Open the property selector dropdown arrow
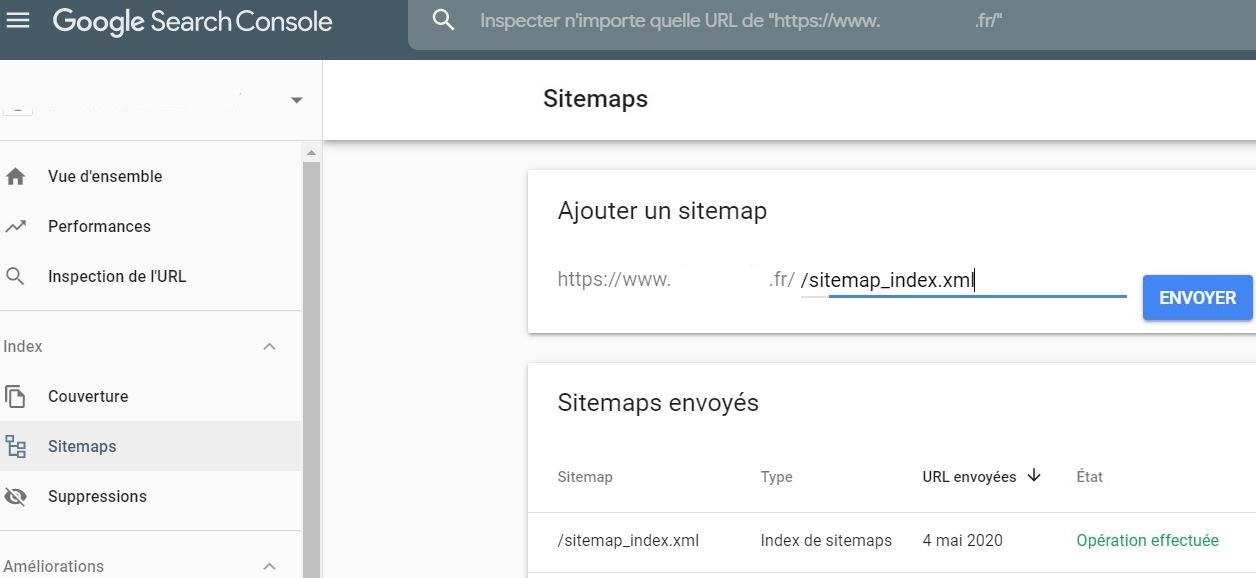 [x=296, y=100]
